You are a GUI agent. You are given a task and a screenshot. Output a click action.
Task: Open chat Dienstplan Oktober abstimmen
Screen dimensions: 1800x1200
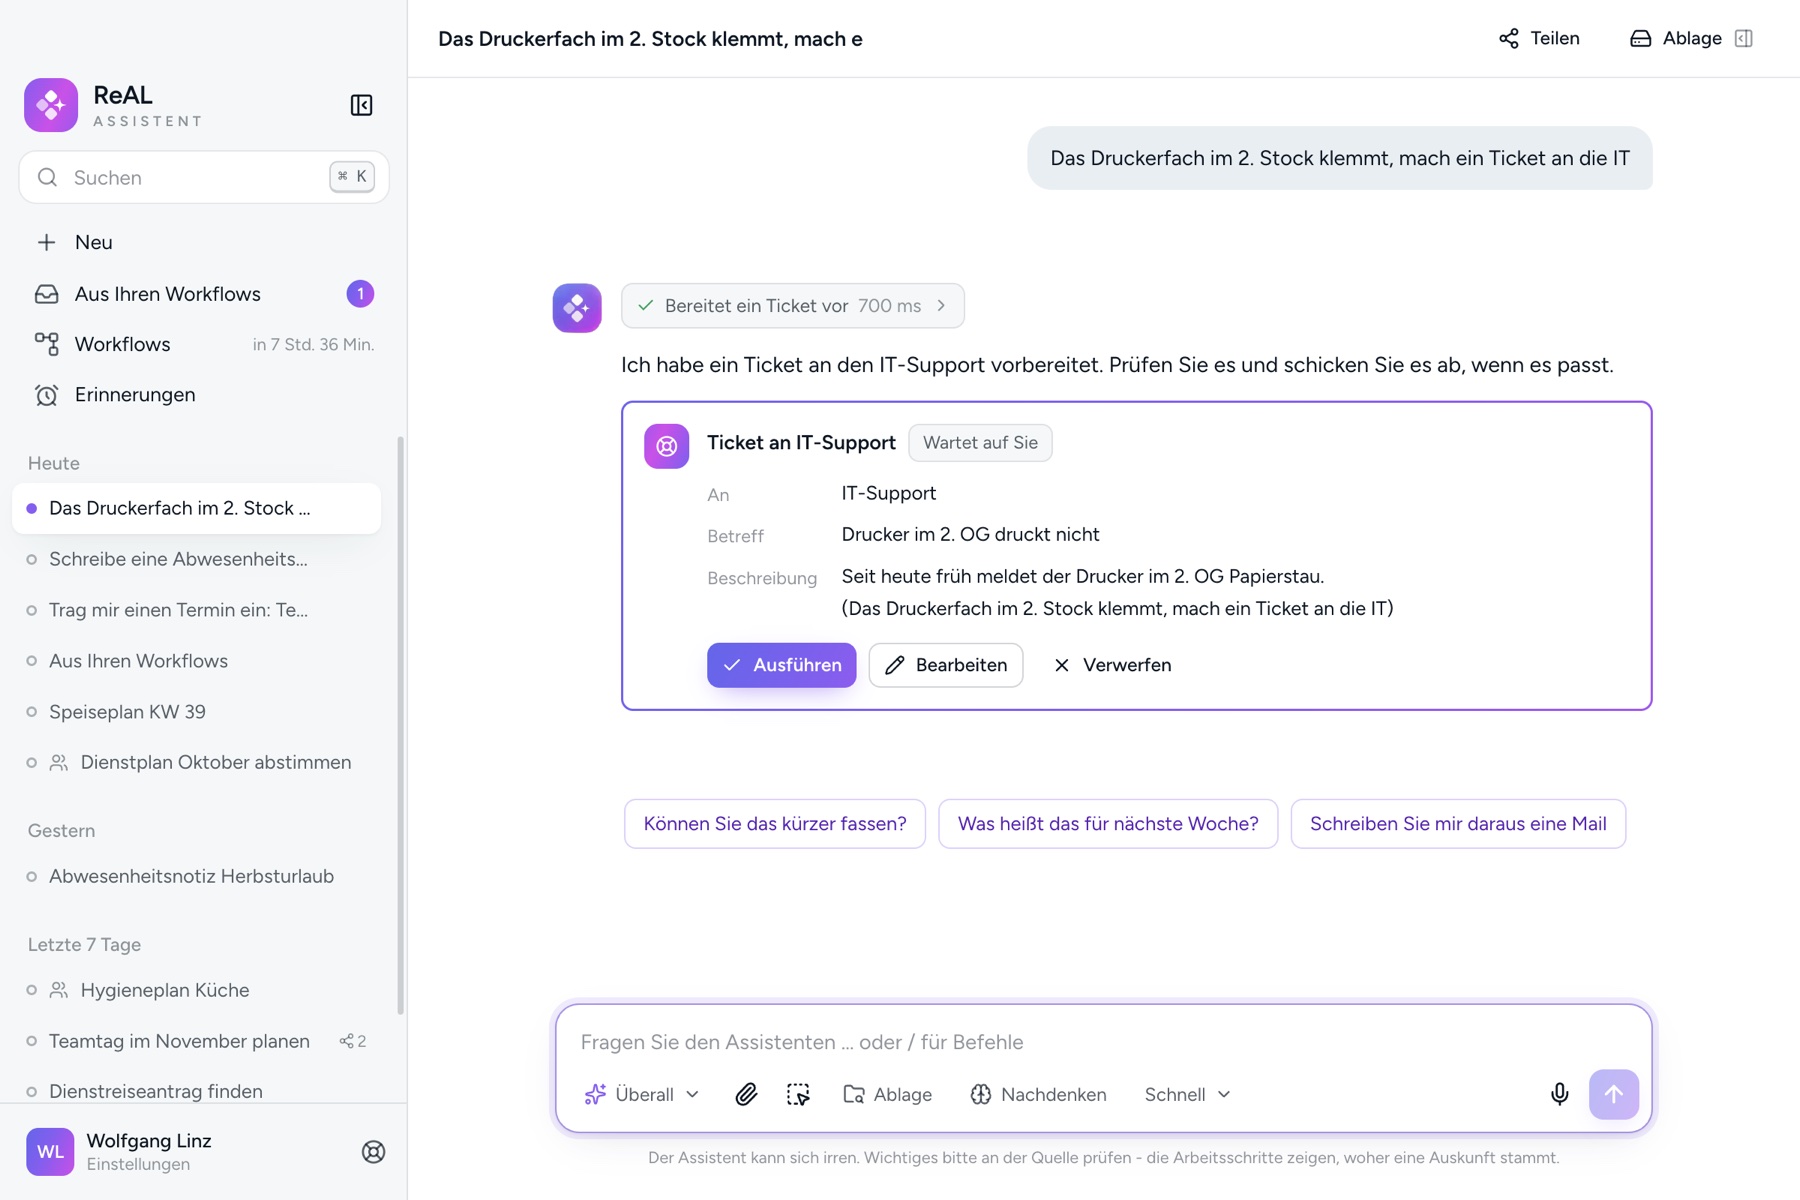[x=197, y=762]
